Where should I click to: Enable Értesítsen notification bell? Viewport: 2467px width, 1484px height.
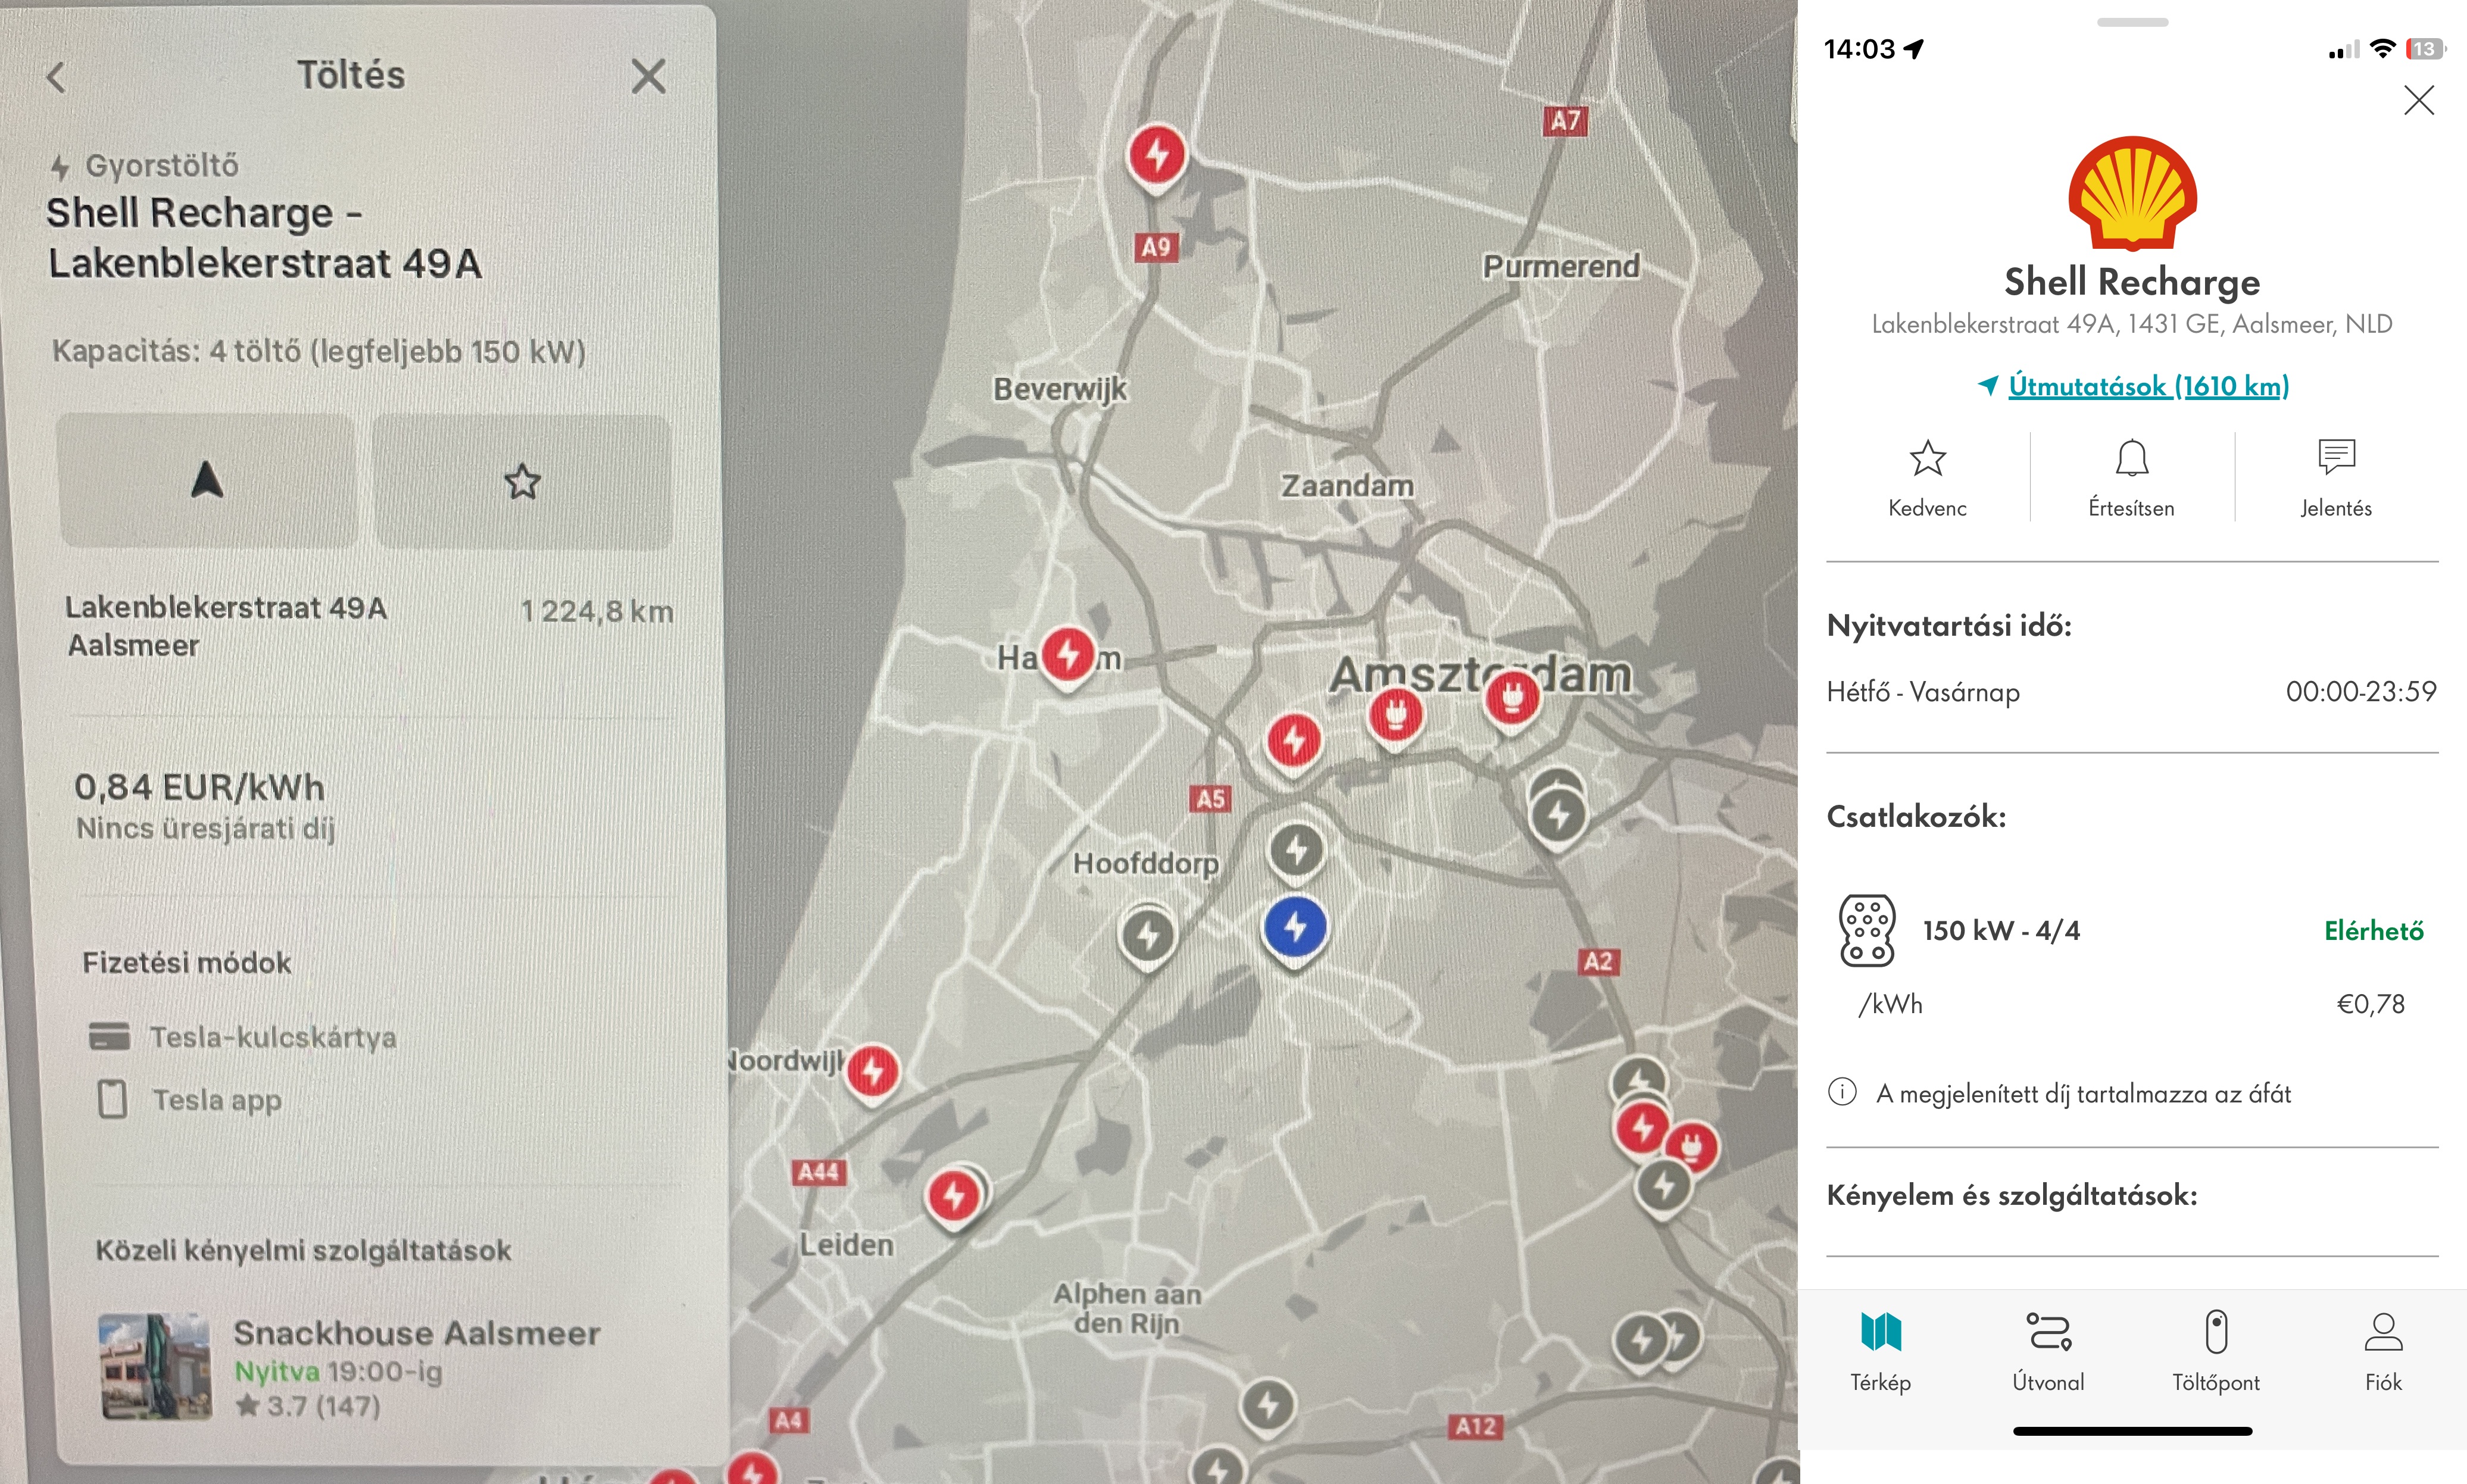tap(2131, 478)
